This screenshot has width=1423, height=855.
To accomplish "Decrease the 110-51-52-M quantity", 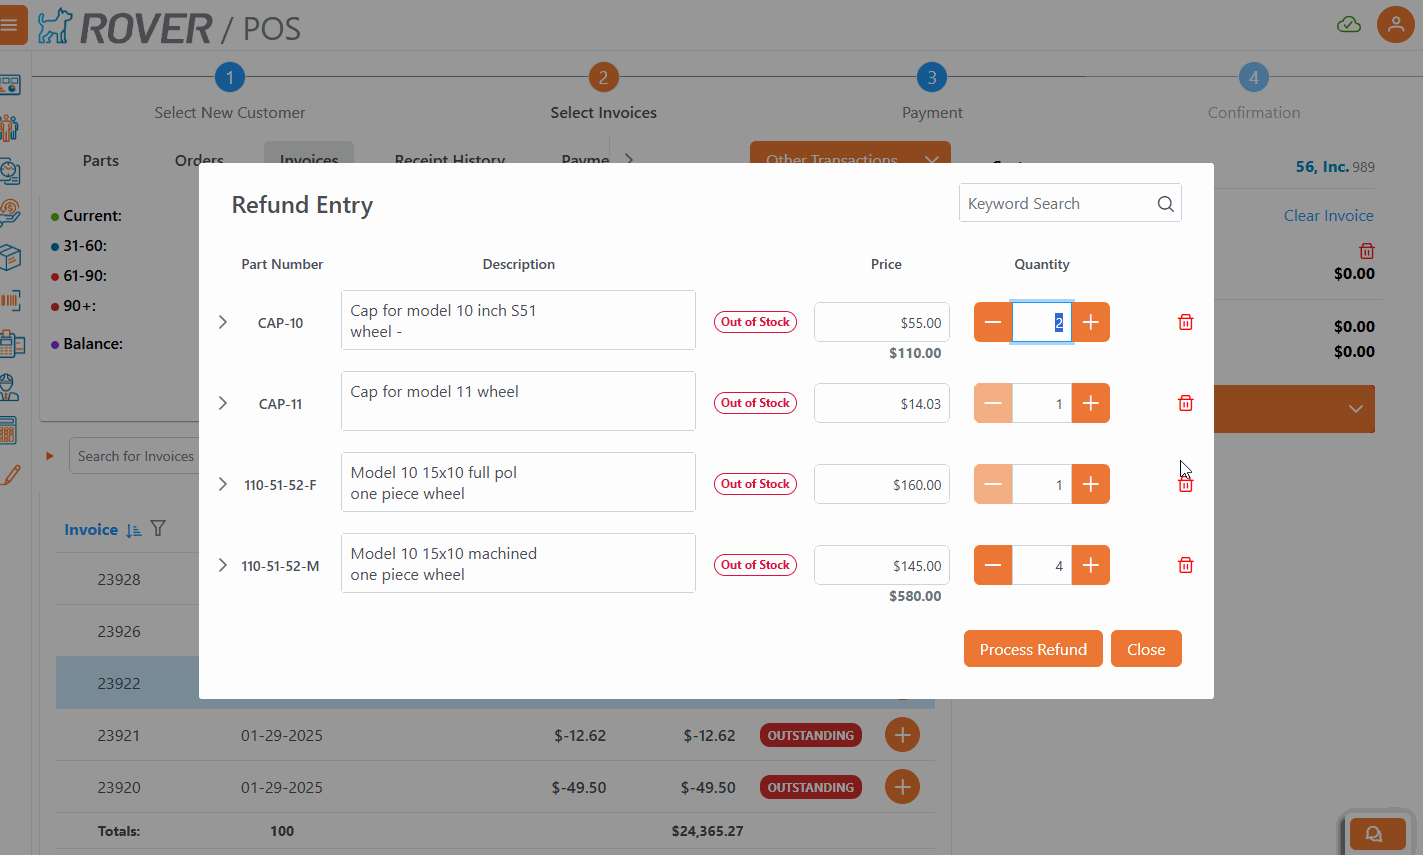I will 993,565.
